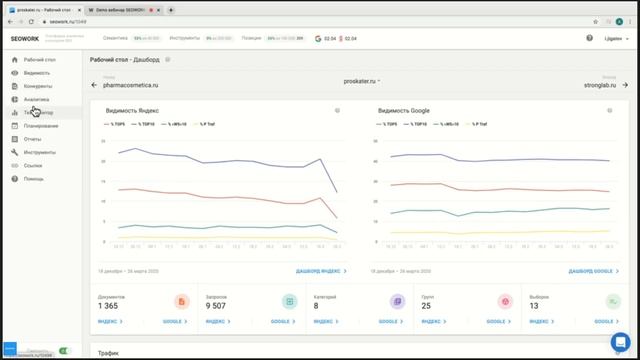640x360 pixels.
Task: Toggle % TOP5 series in Google chart legend
Action: point(387,124)
